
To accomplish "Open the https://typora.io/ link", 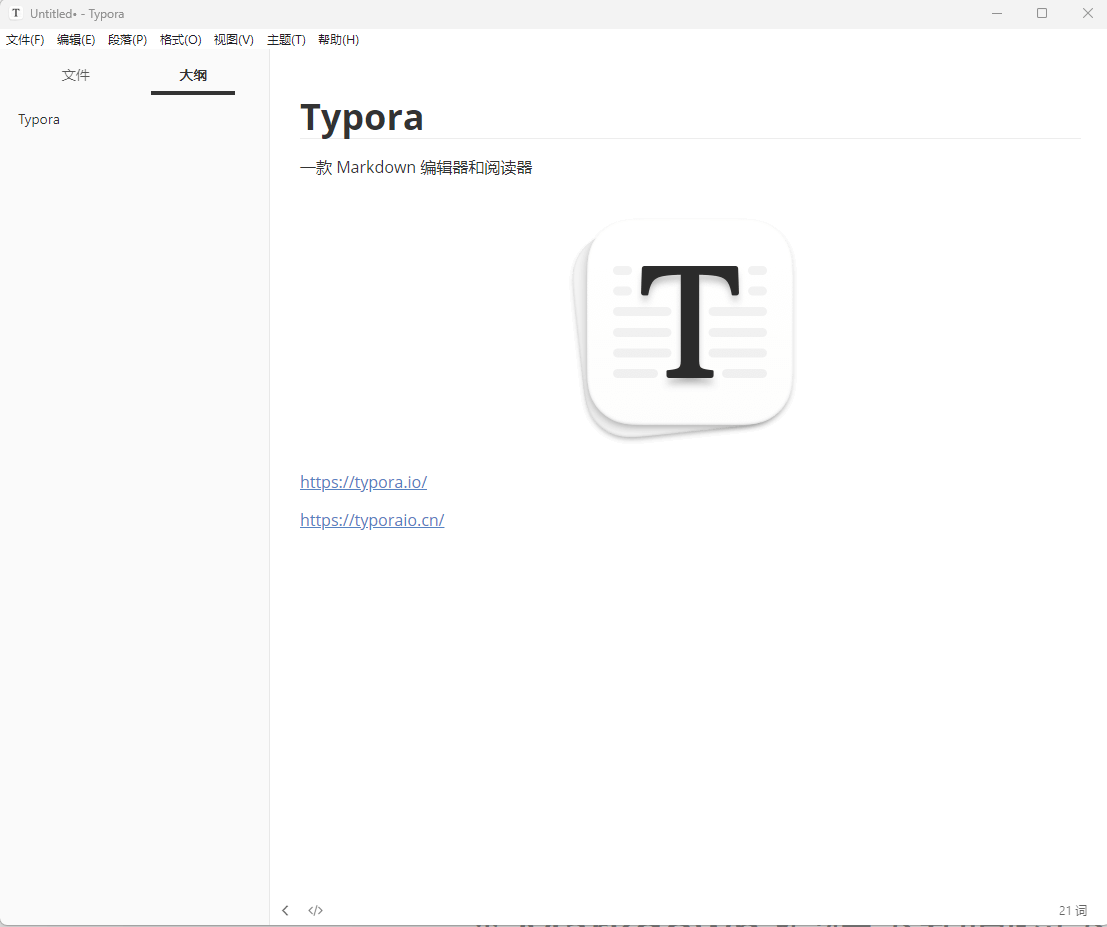I will [x=364, y=482].
